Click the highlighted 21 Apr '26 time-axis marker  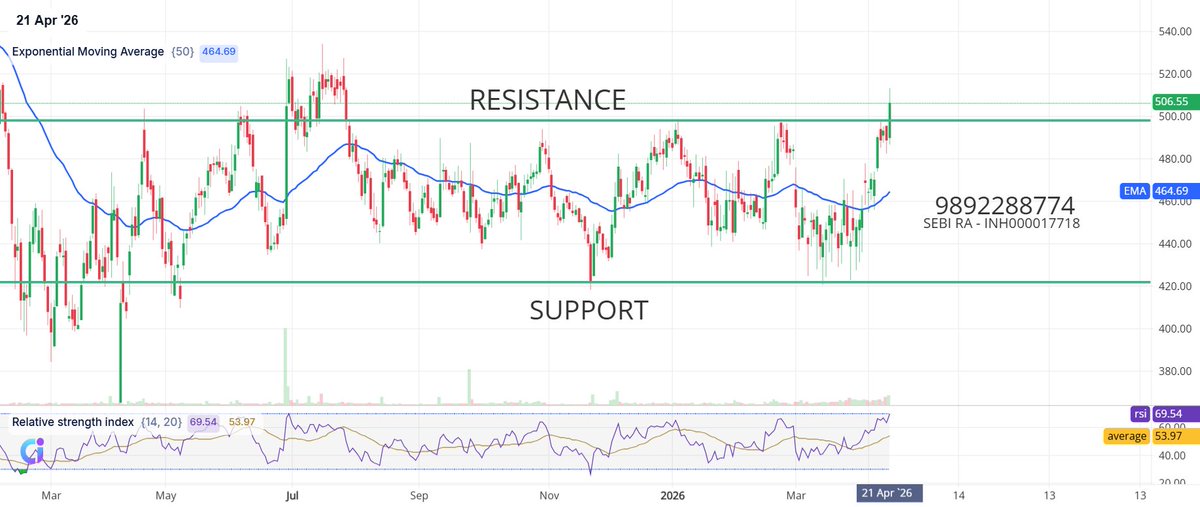tap(890, 494)
